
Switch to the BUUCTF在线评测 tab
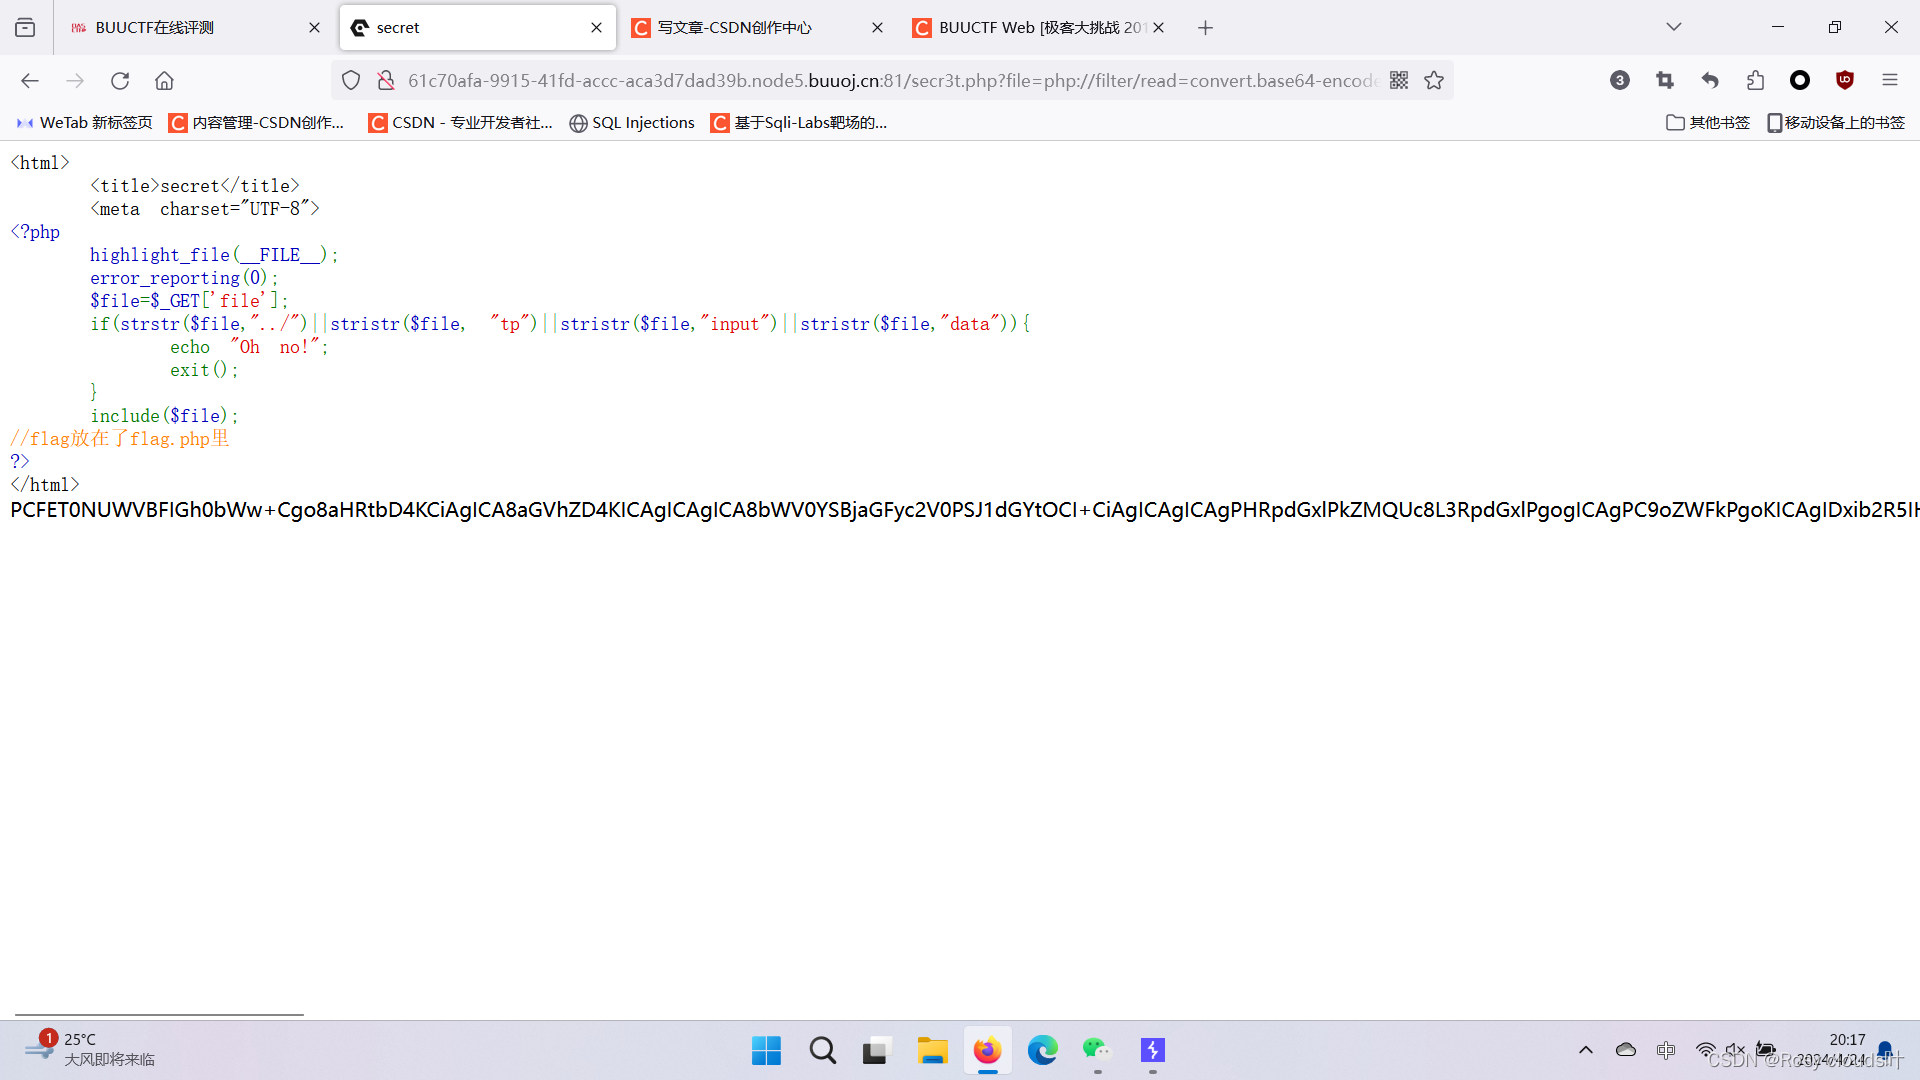[x=155, y=28]
